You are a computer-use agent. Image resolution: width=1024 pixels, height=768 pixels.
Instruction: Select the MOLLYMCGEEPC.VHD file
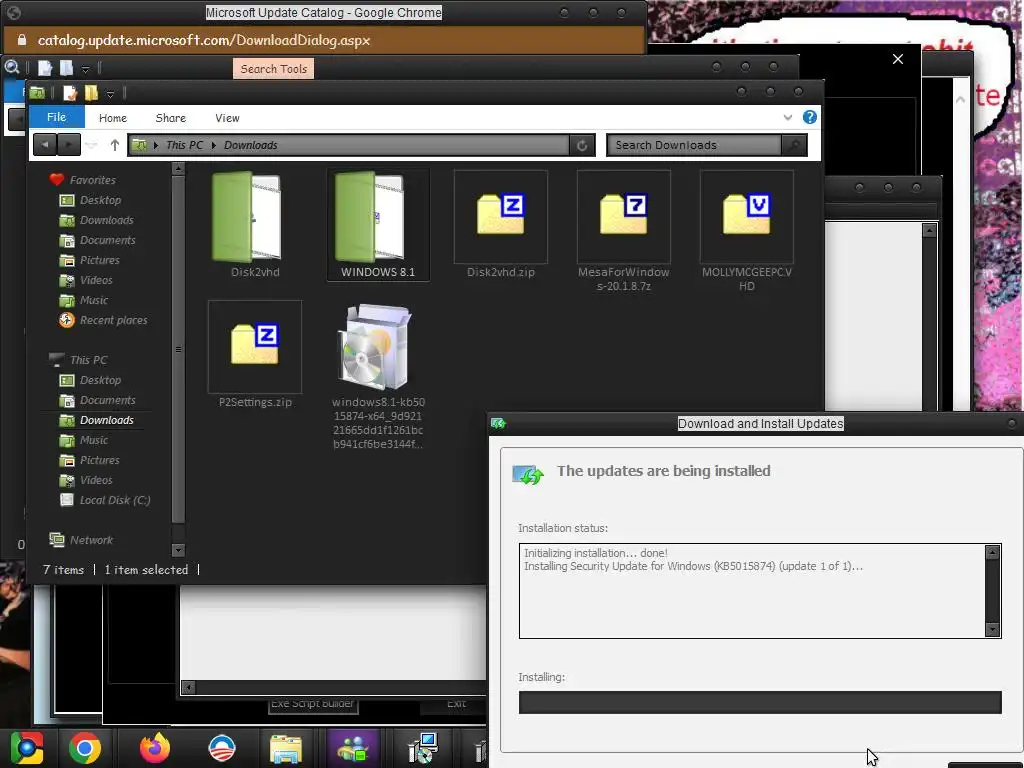coord(746,231)
